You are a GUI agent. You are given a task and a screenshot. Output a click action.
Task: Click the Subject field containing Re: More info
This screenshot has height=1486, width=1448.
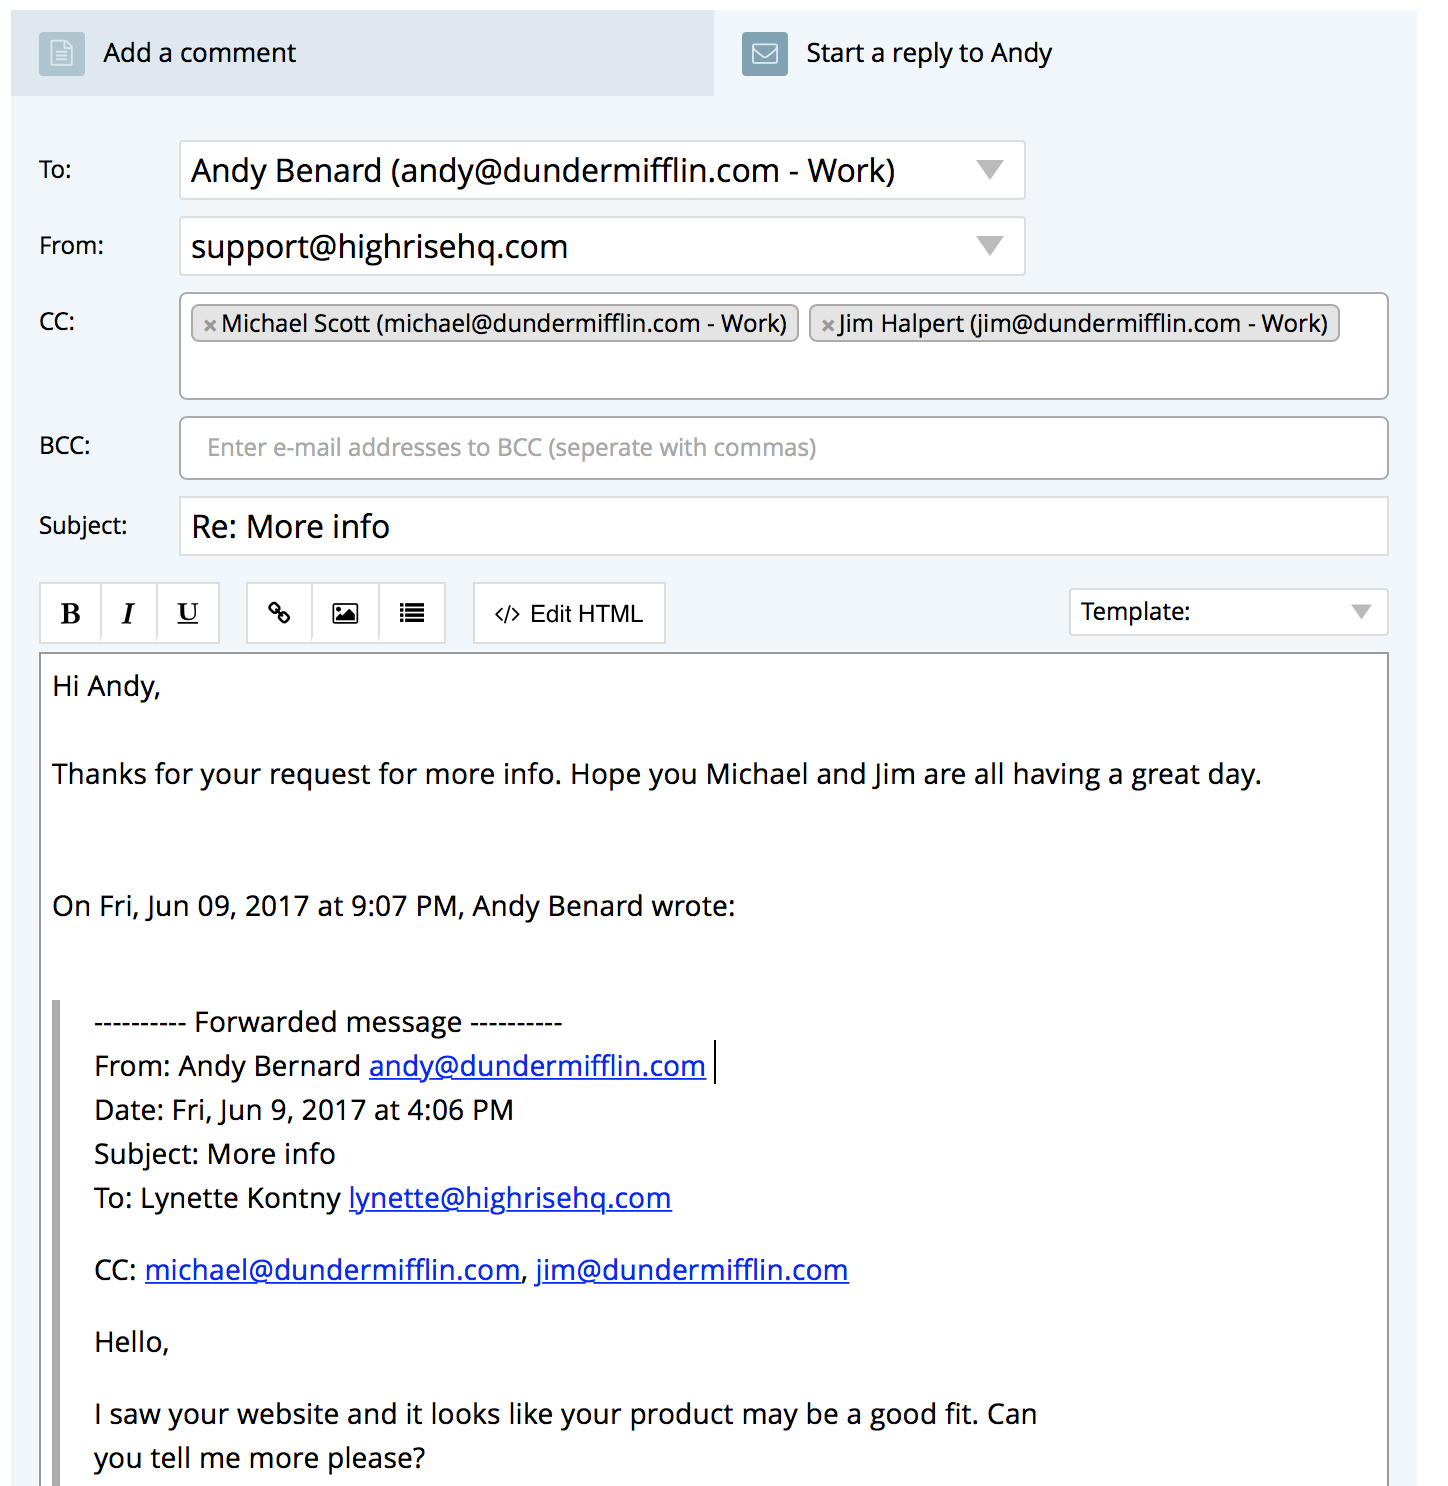point(784,526)
